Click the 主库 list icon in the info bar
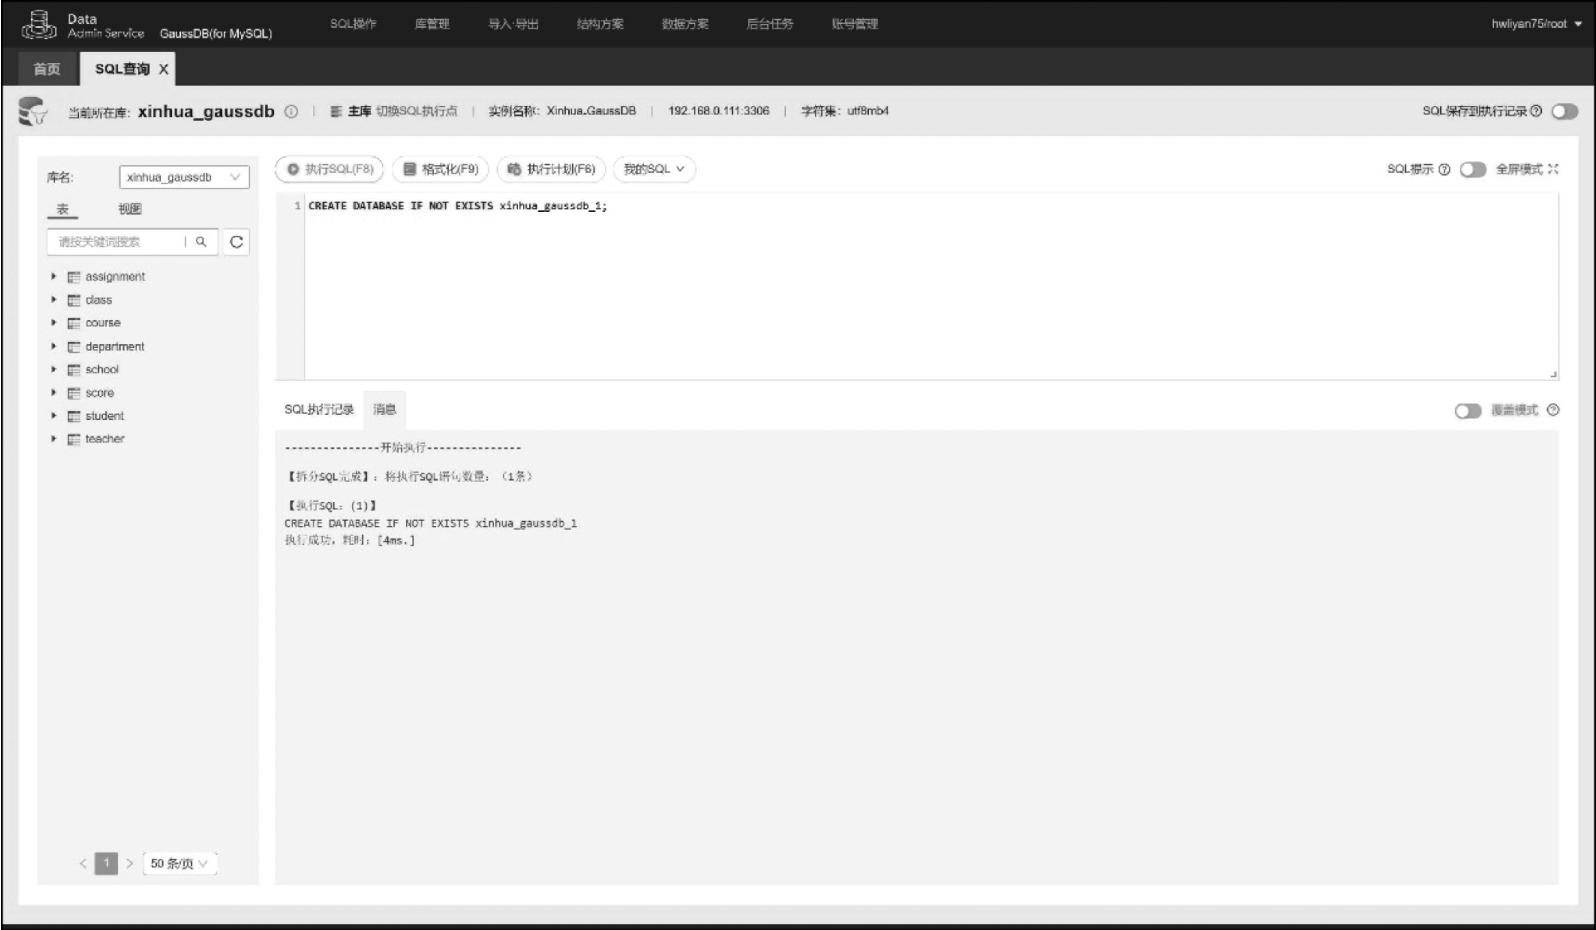Image resolution: width=1596 pixels, height=930 pixels. (x=336, y=111)
